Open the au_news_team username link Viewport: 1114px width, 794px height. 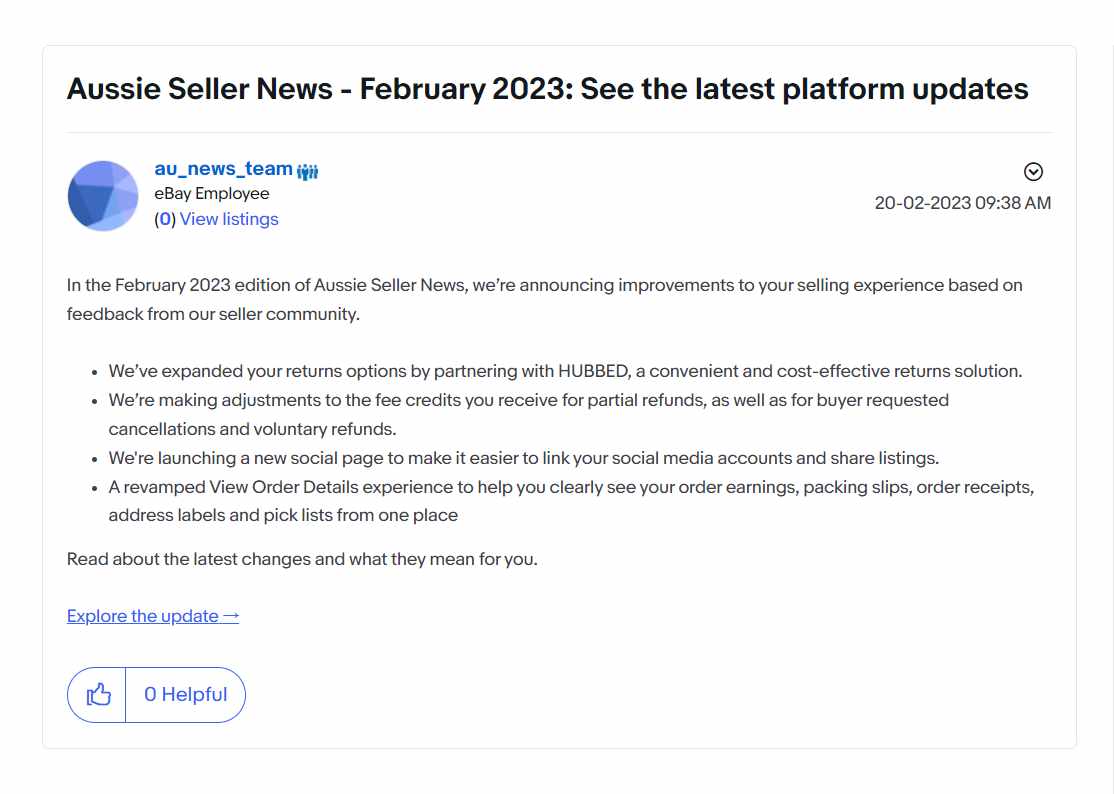(x=224, y=169)
